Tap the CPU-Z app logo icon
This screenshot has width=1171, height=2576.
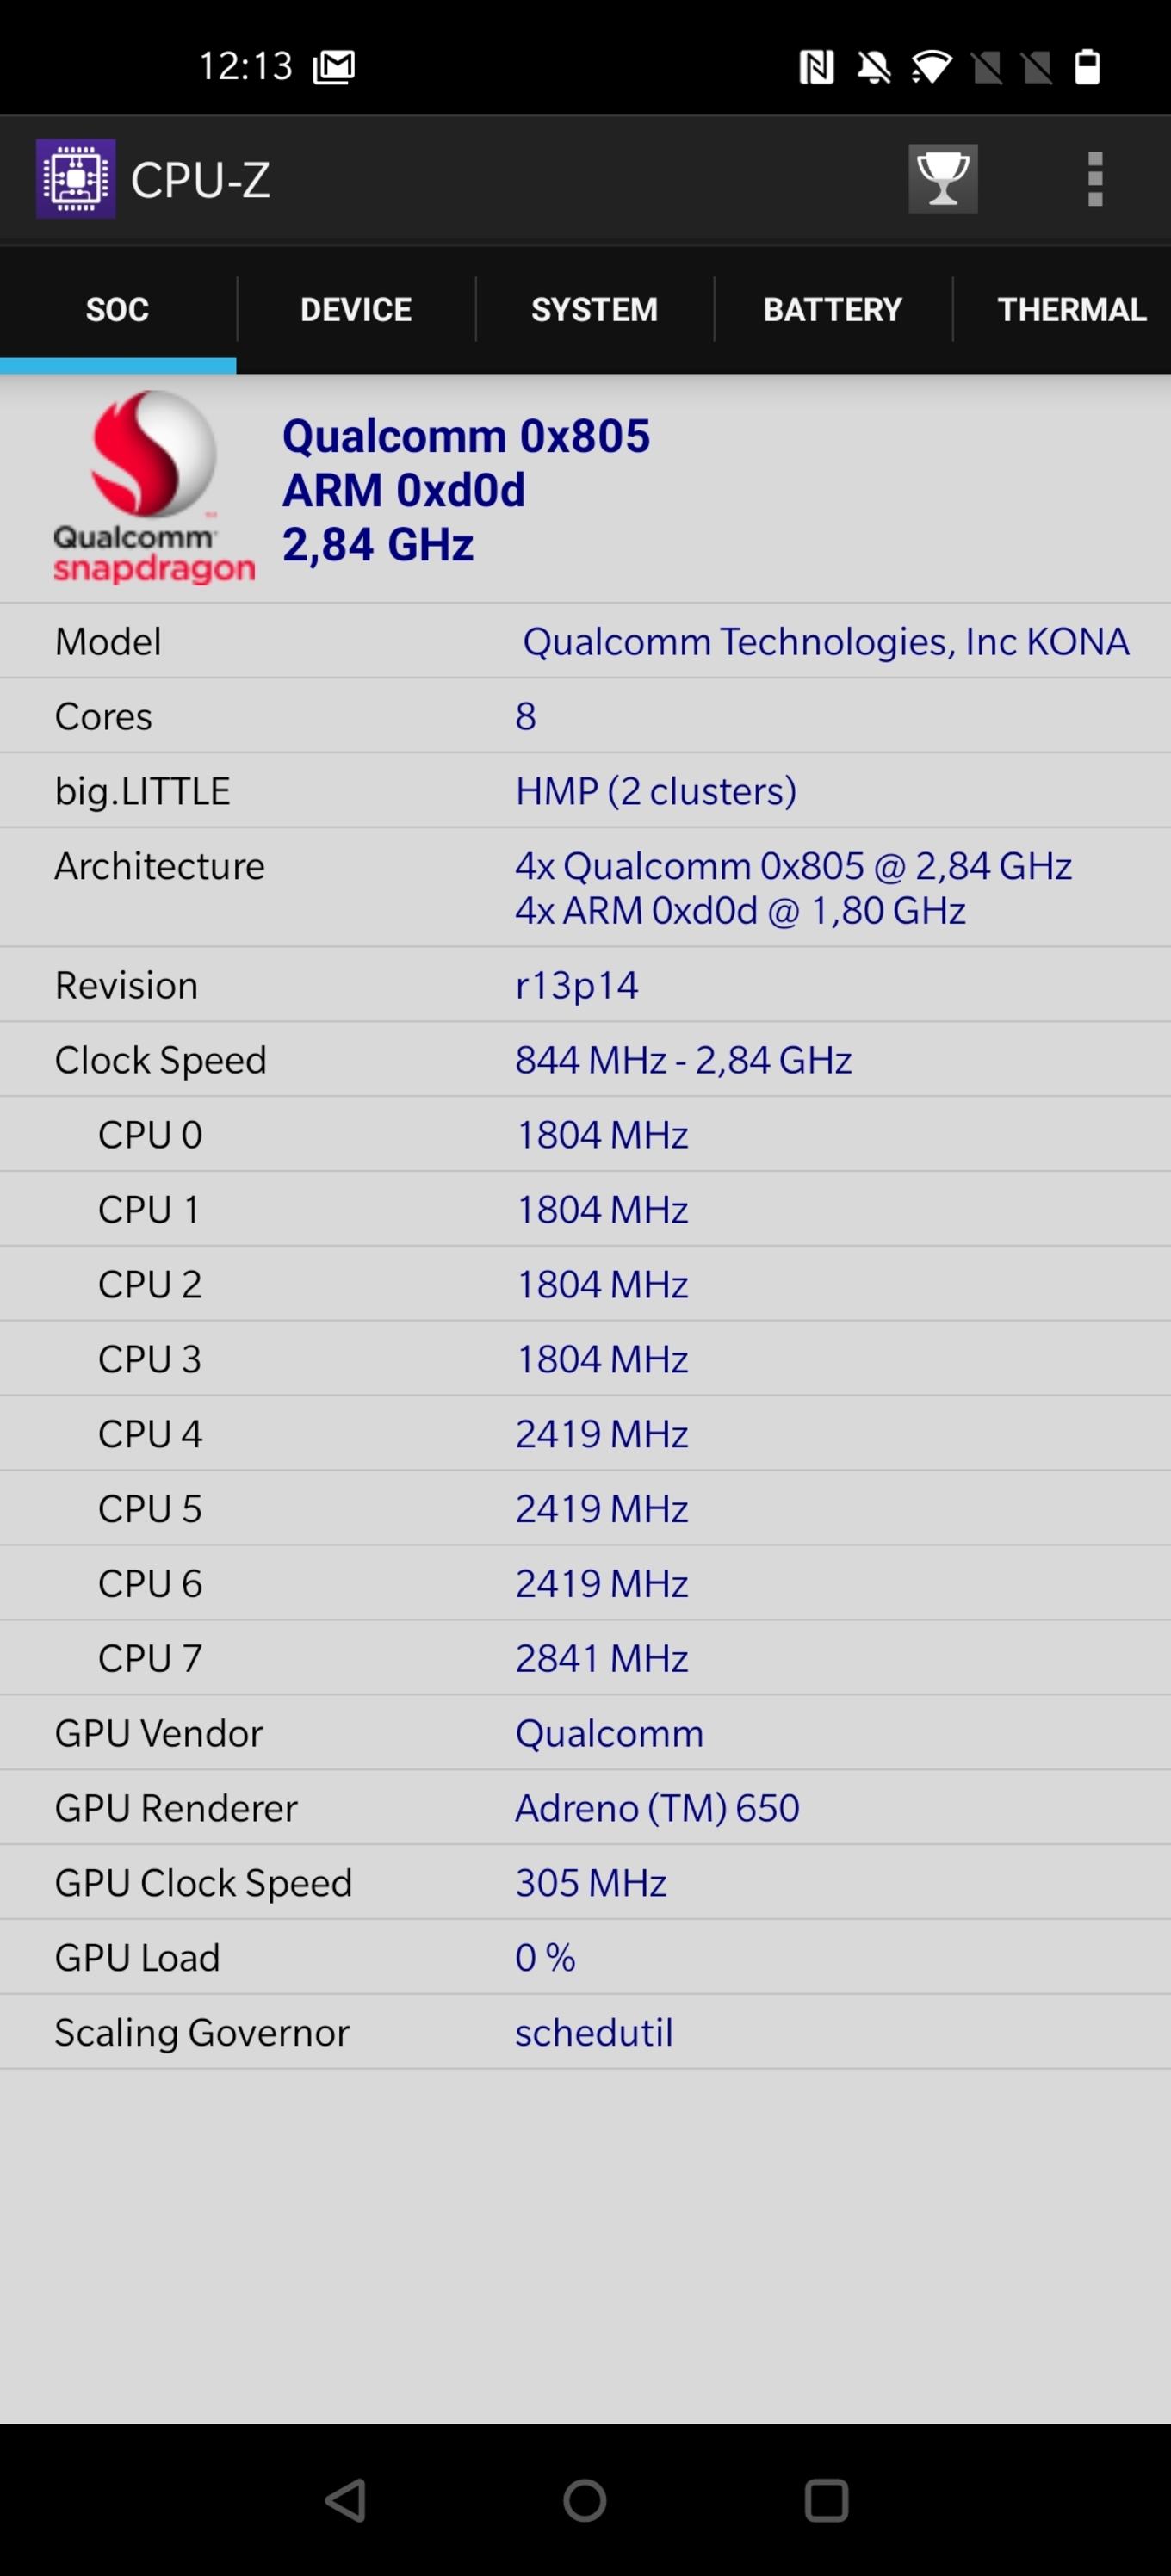pos(76,179)
